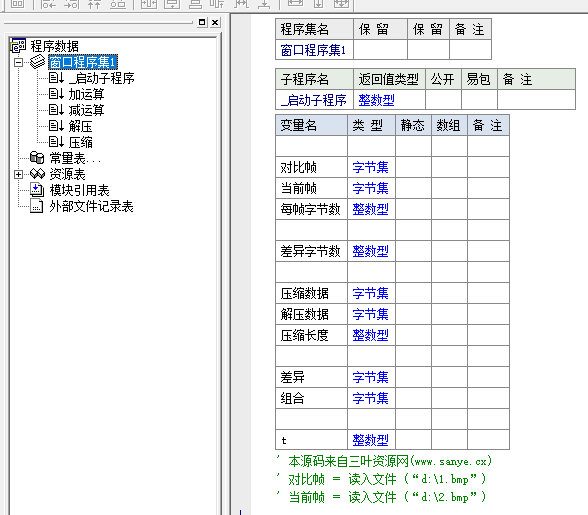Click the 本源码来自三叶资源网 comment line
Screen dimensions: 588x515
coord(384,461)
